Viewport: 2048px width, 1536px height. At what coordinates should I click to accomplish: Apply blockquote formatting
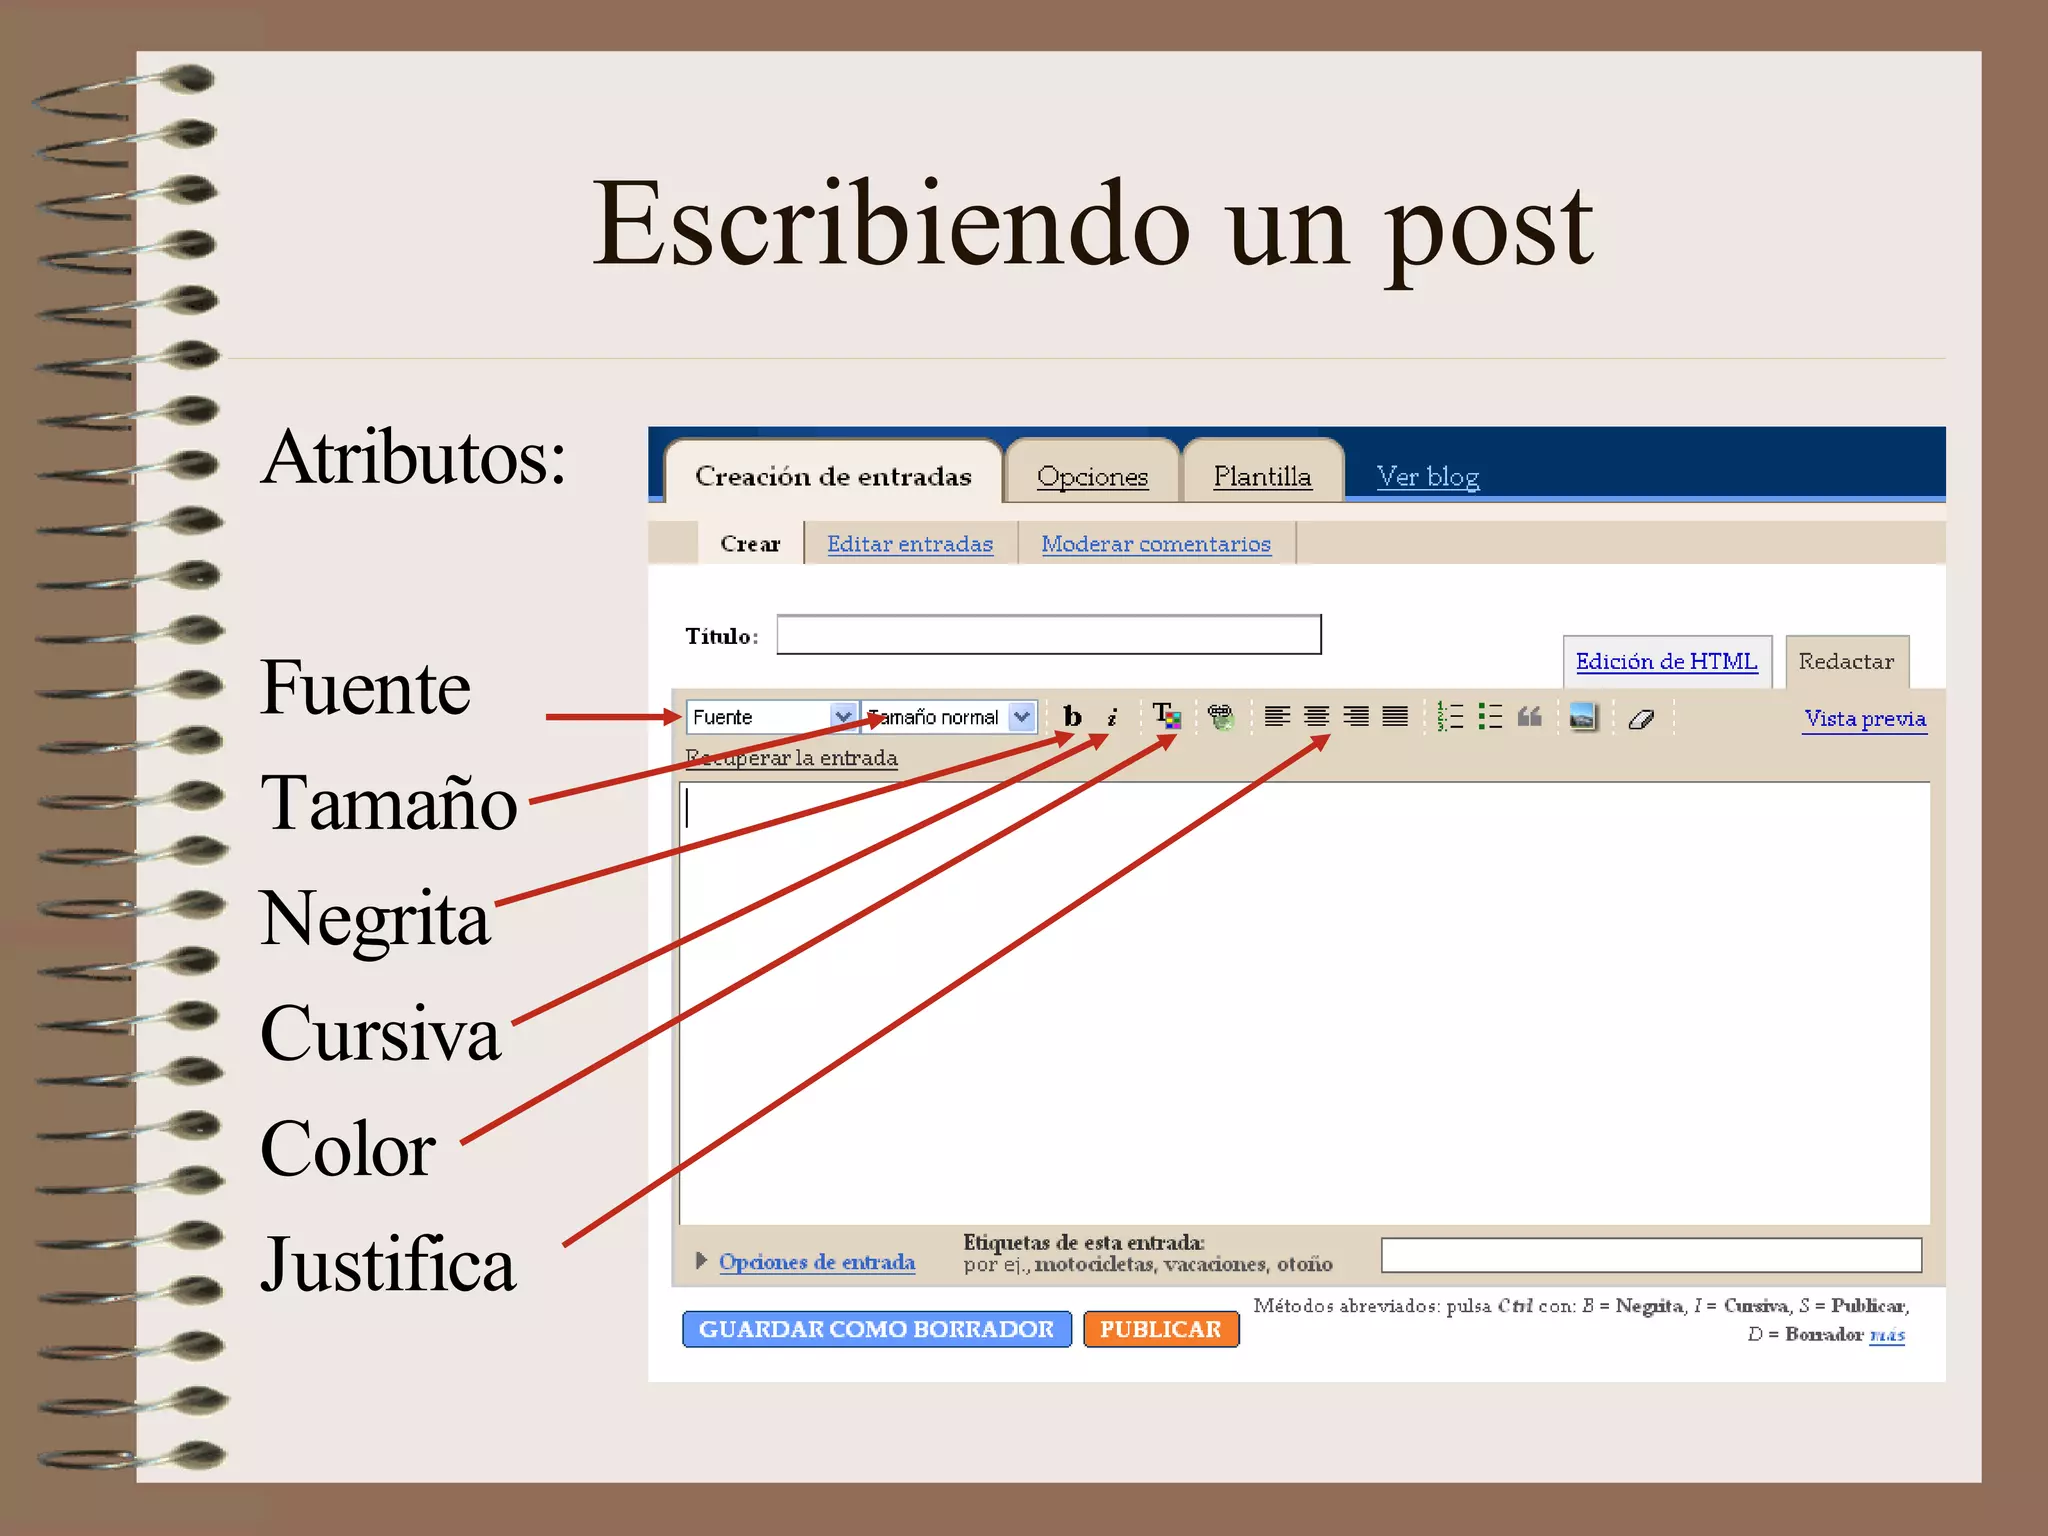coord(1530,716)
